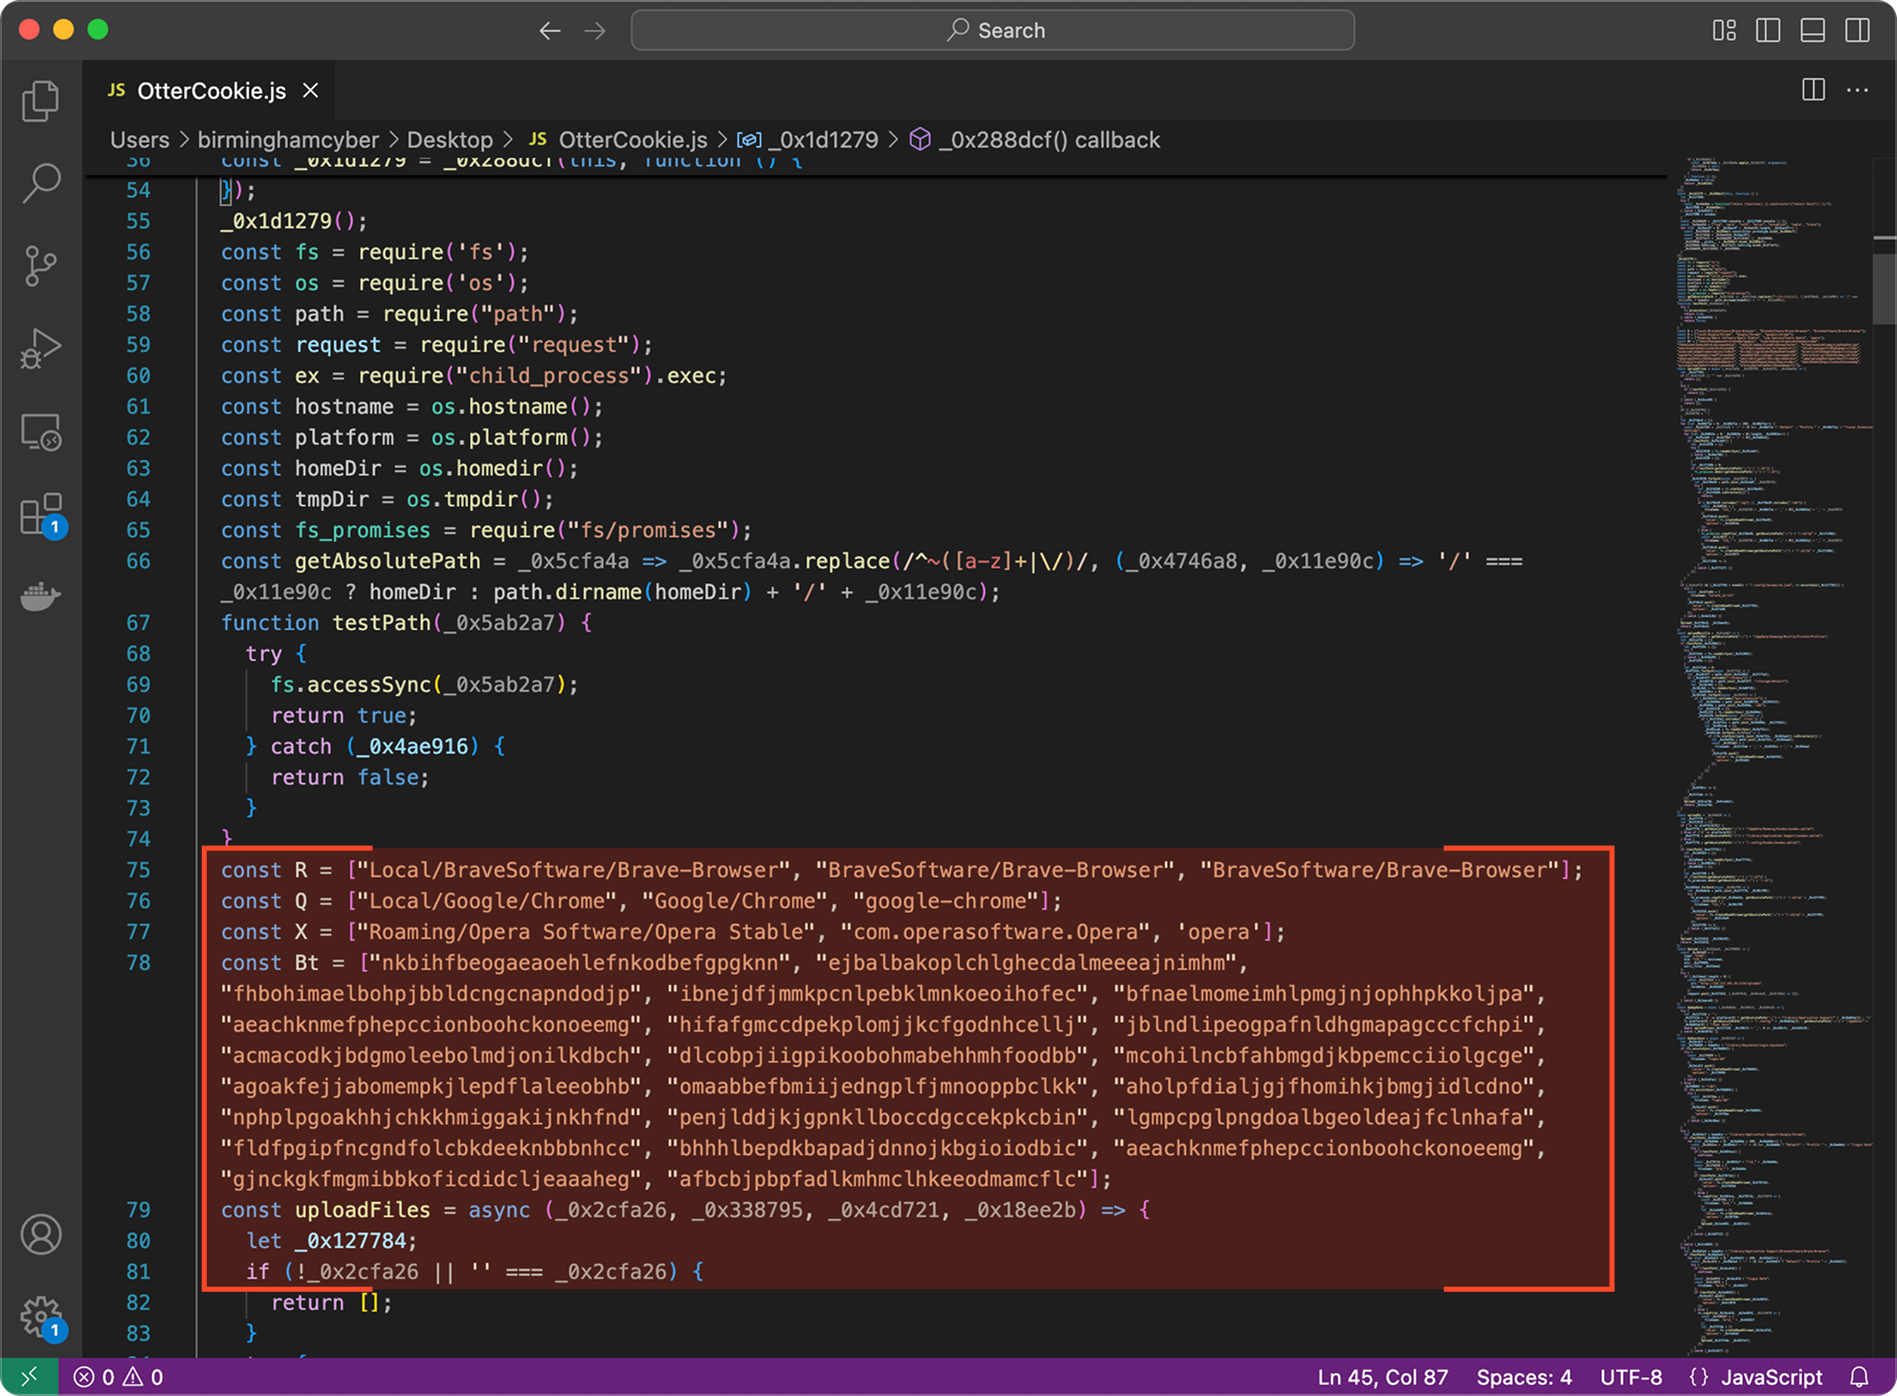
Task: Open the Search view icon
Action: coord(40,182)
